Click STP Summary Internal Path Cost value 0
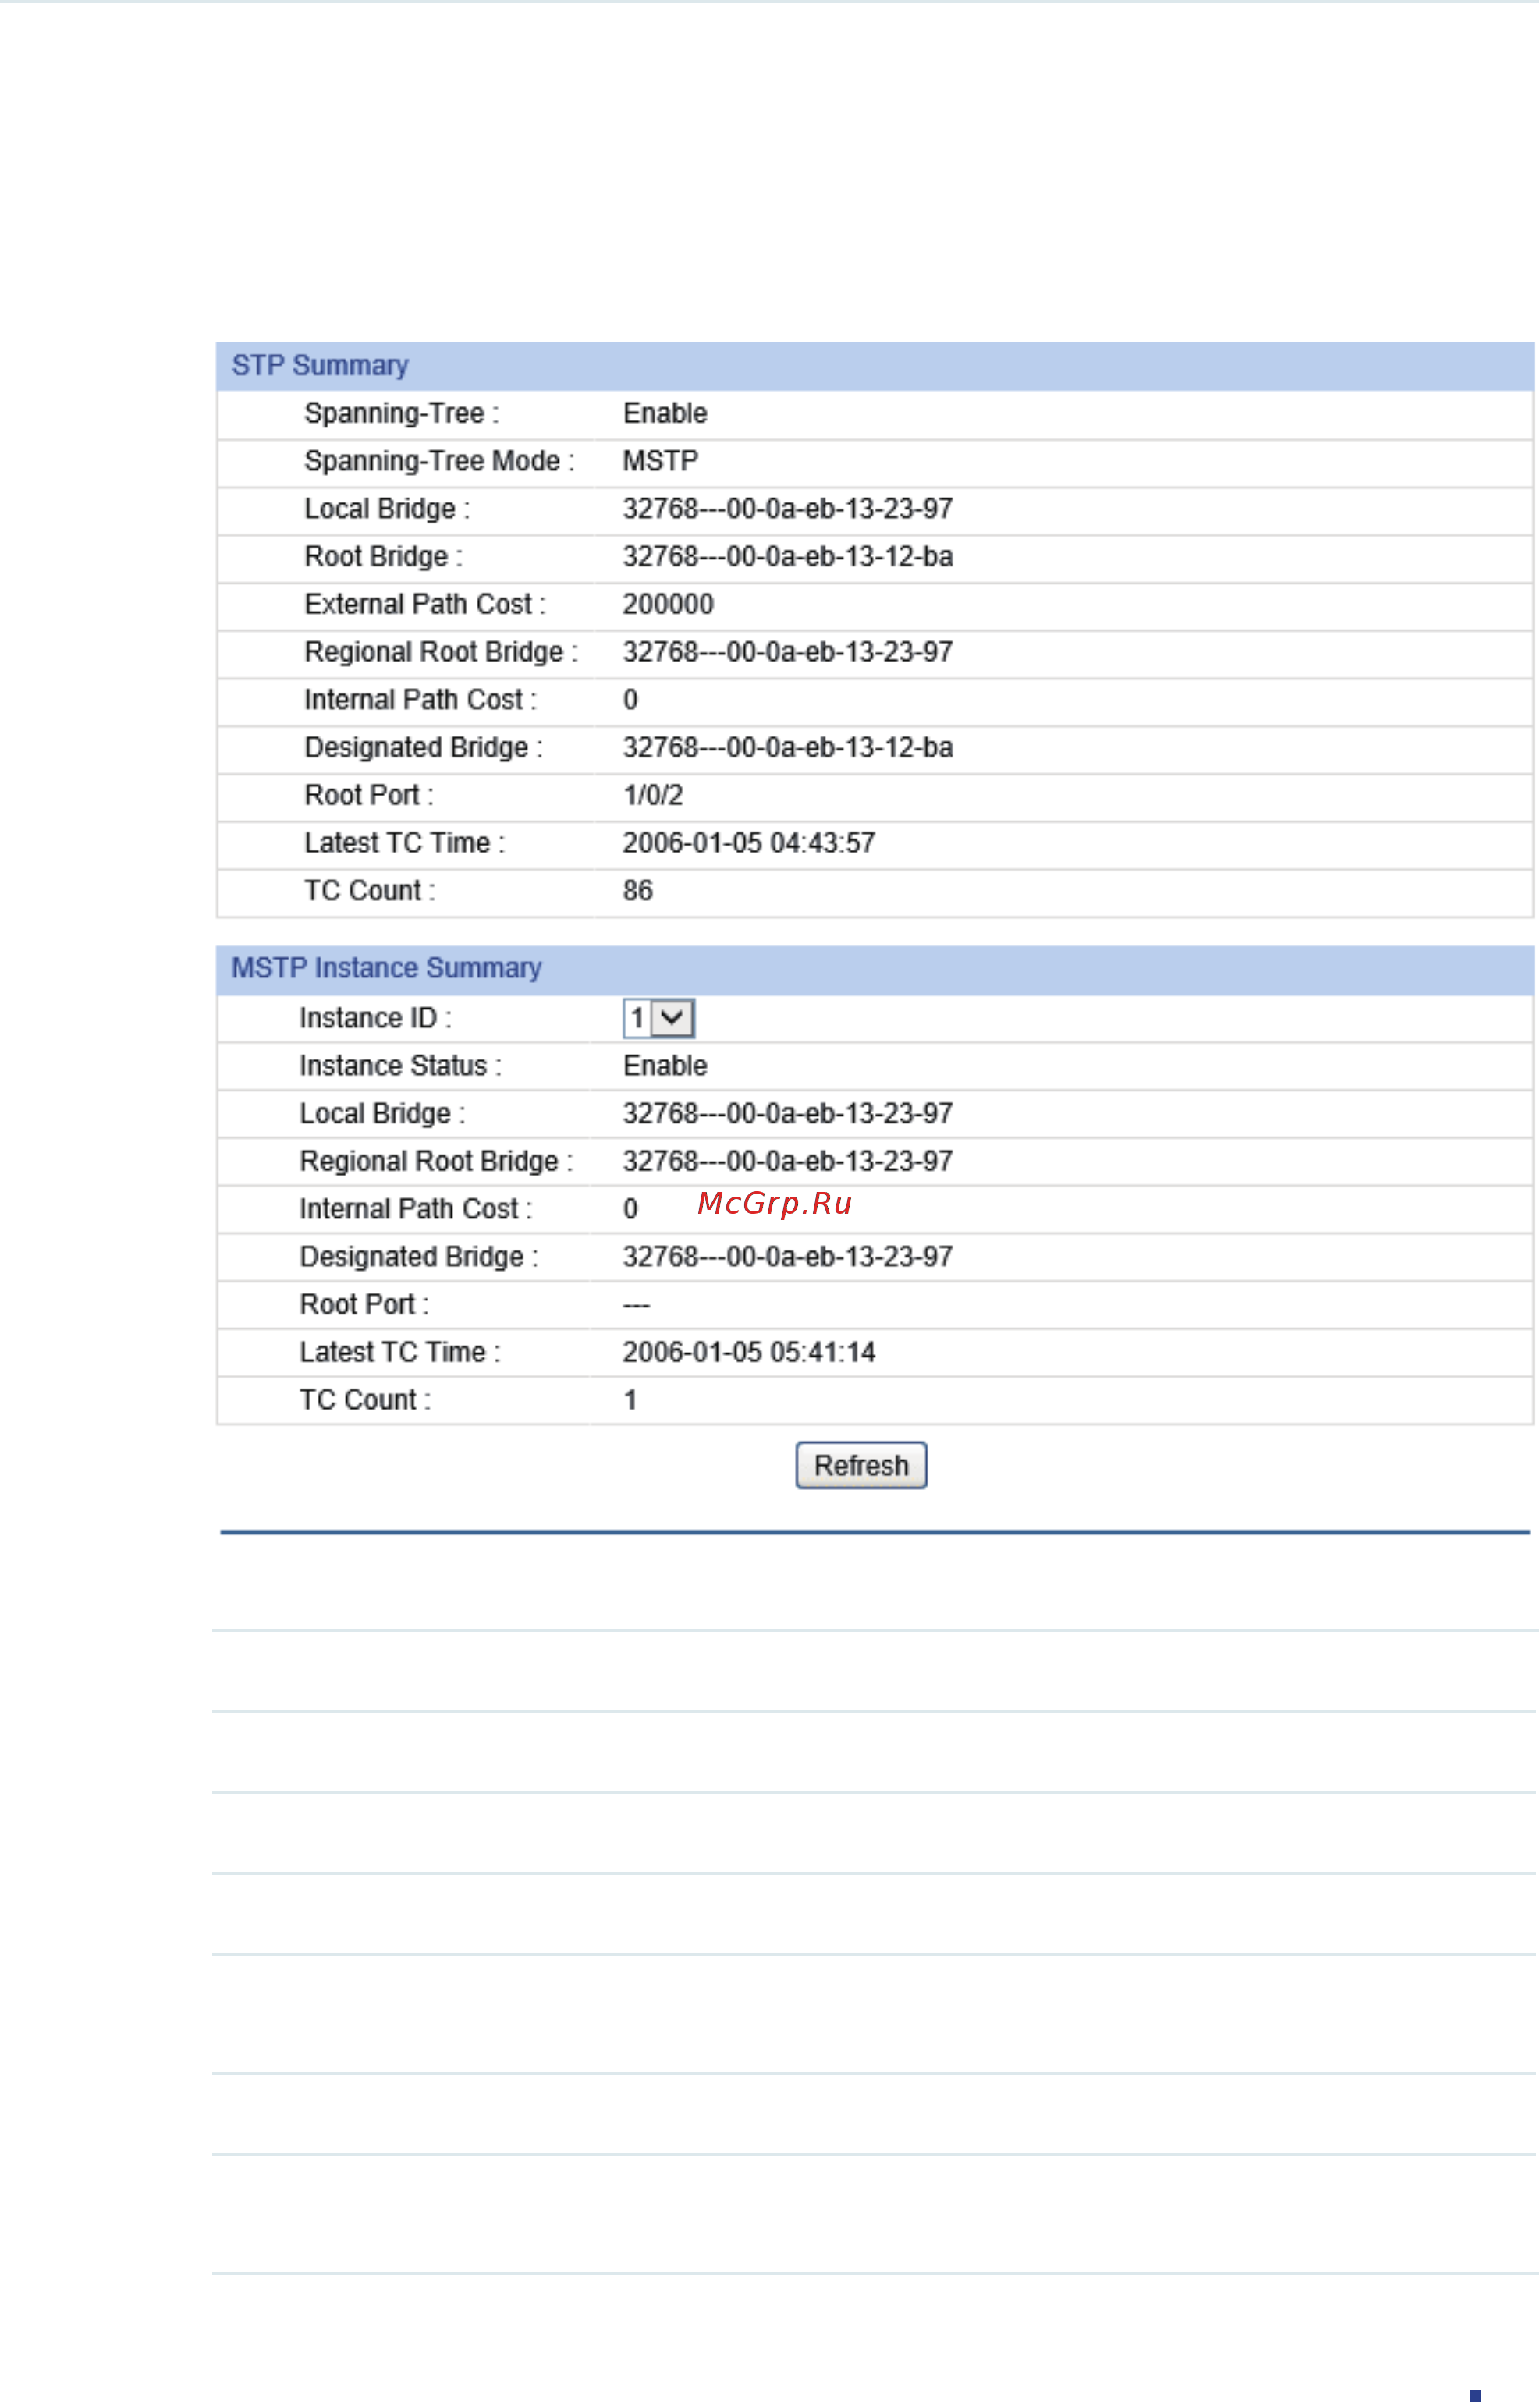 [x=630, y=700]
